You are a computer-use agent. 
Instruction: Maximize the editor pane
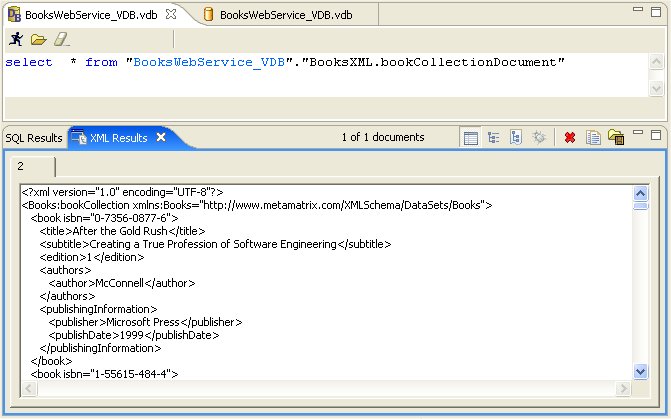pos(656,12)
